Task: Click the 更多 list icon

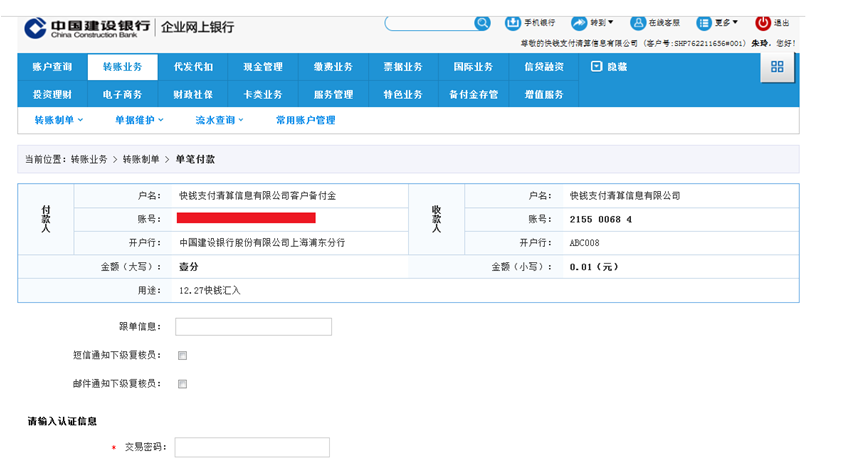Action: [704, 23]
